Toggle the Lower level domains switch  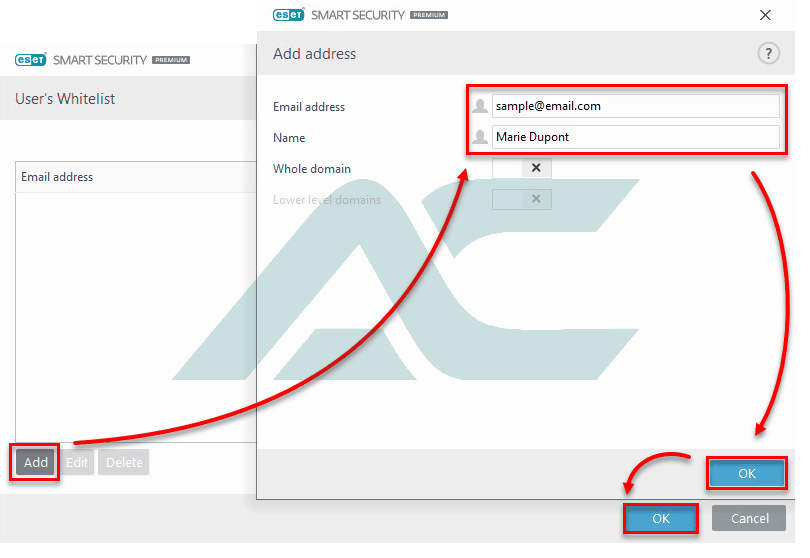[522, 199]
